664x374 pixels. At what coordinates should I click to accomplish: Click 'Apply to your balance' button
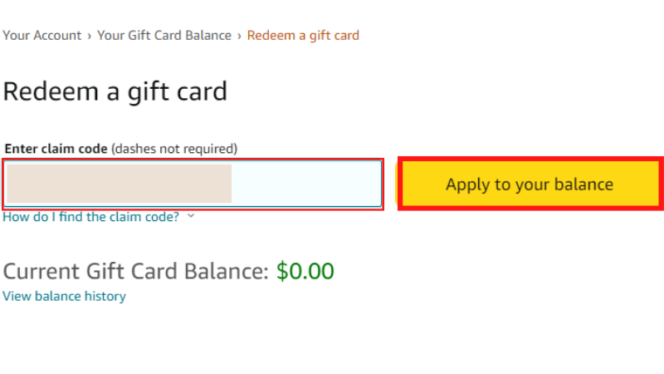click(x=530, y=184)
